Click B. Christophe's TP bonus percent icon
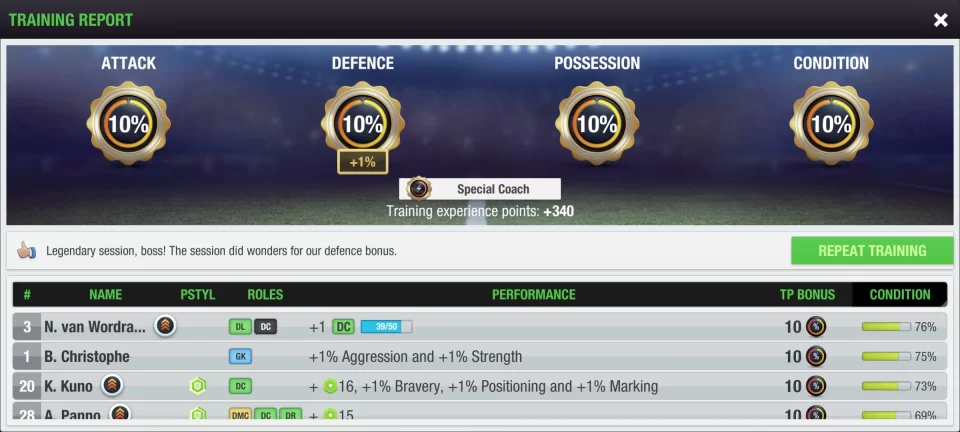The width and height of the screenshot is (960, 432). coord(816,356)
